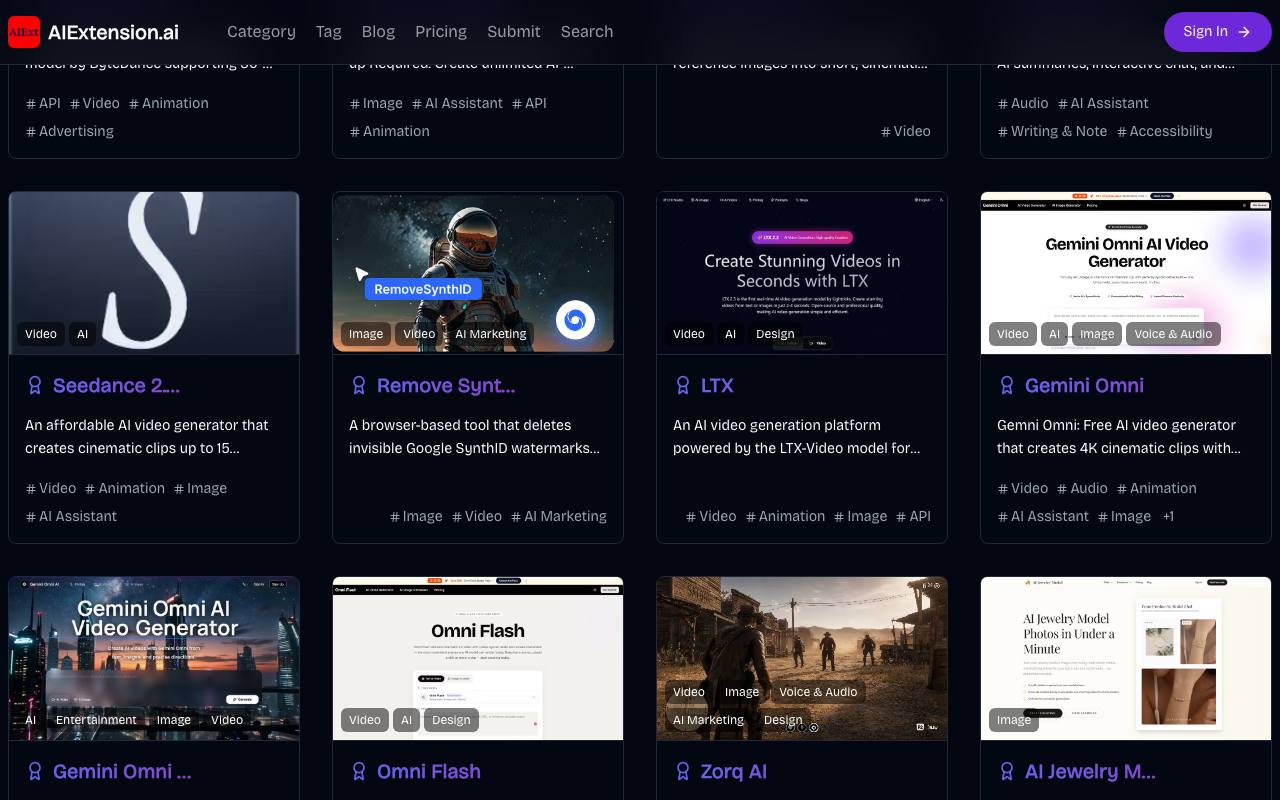Image resolution: width=1280 pixels, height=800 pixels.
Task: Go to the Tag page from navbar
Action: click(x=329, y=32)
